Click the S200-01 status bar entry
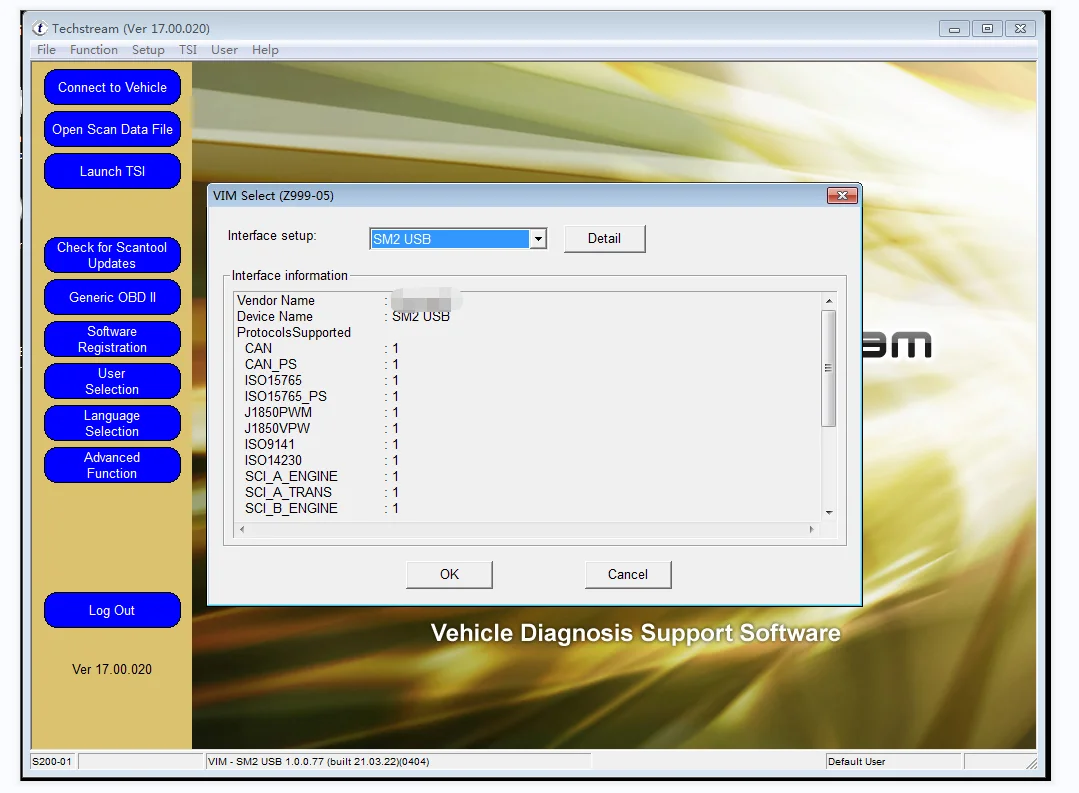This screenshot has width=1079, height=793. (52, 761)
